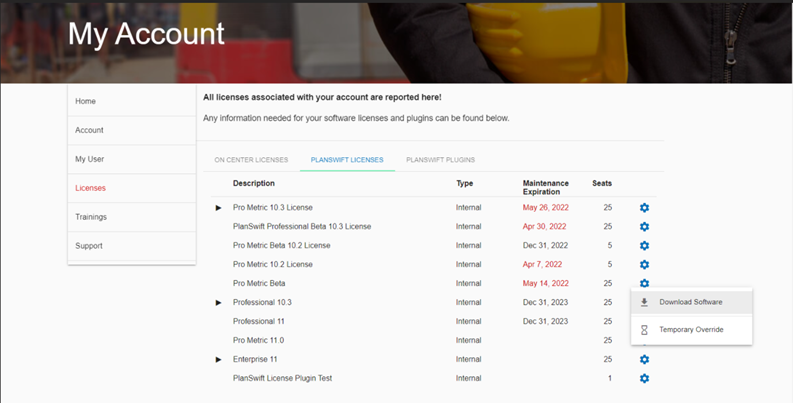
Task: Select the PlanSwift Licenses tab
Action: pos(347,160)
